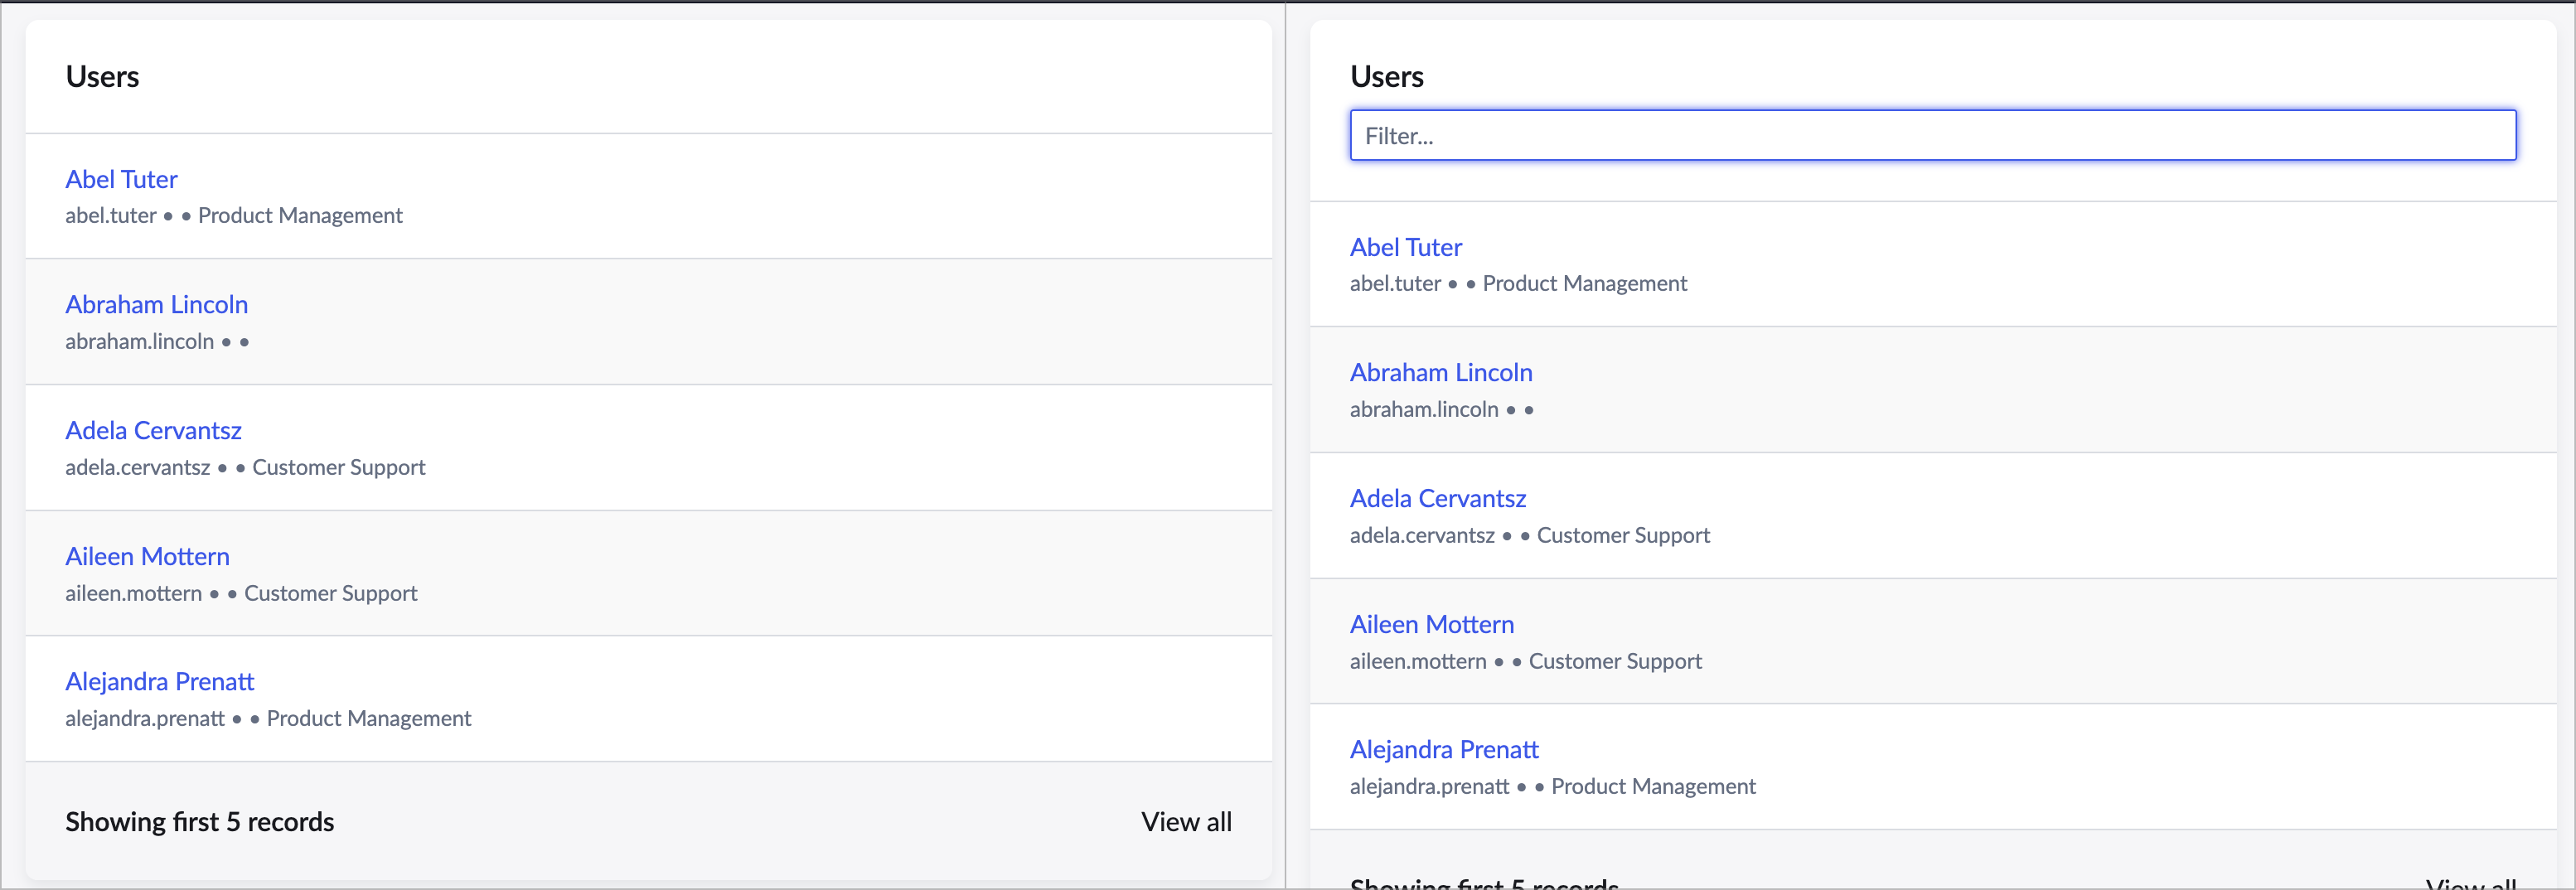Image resolution: width=2576 pixels, height=890 pixels.
Task: Click the Showing first 5 records label
Action: pyautogui.click(x=199, y=821)
